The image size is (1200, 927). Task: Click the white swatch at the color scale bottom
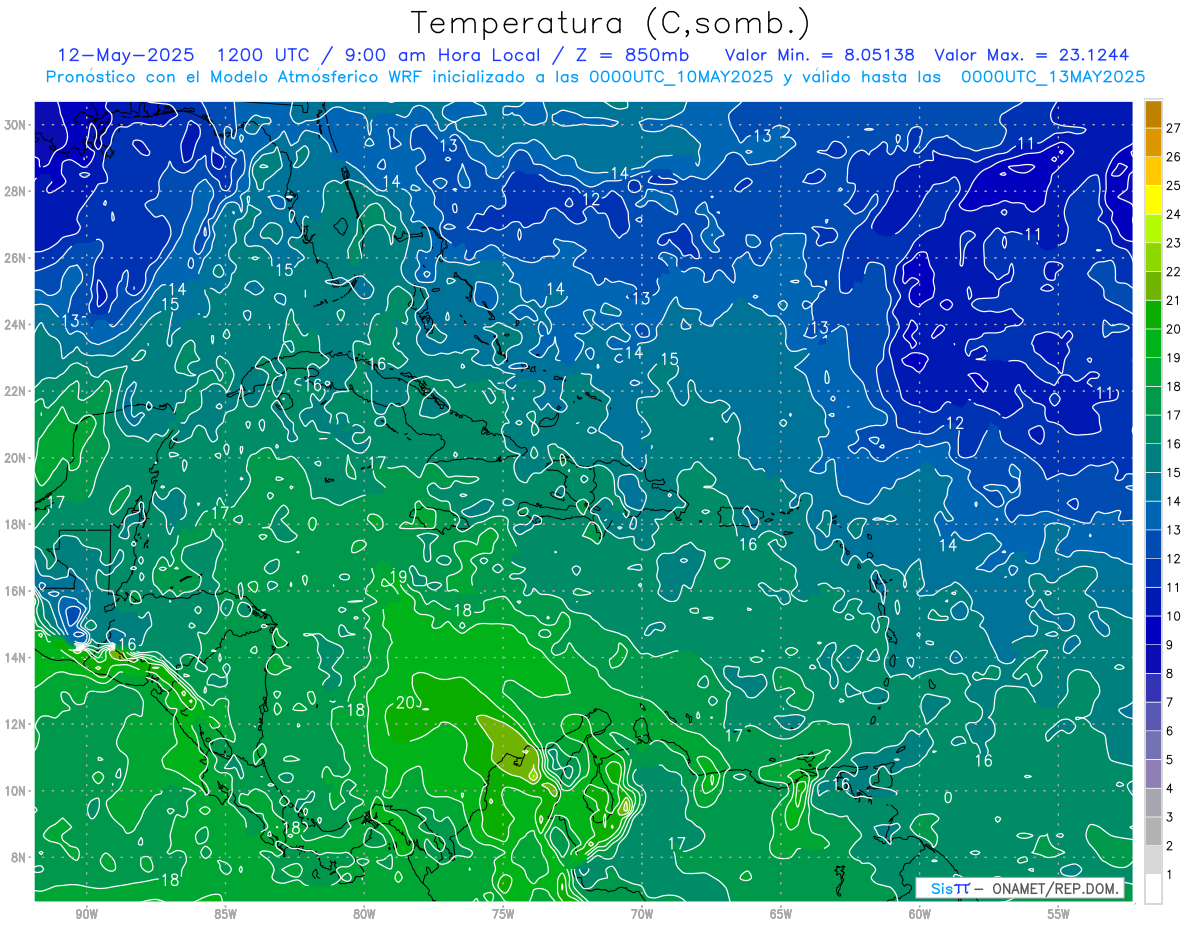(x=1153, y=889)
